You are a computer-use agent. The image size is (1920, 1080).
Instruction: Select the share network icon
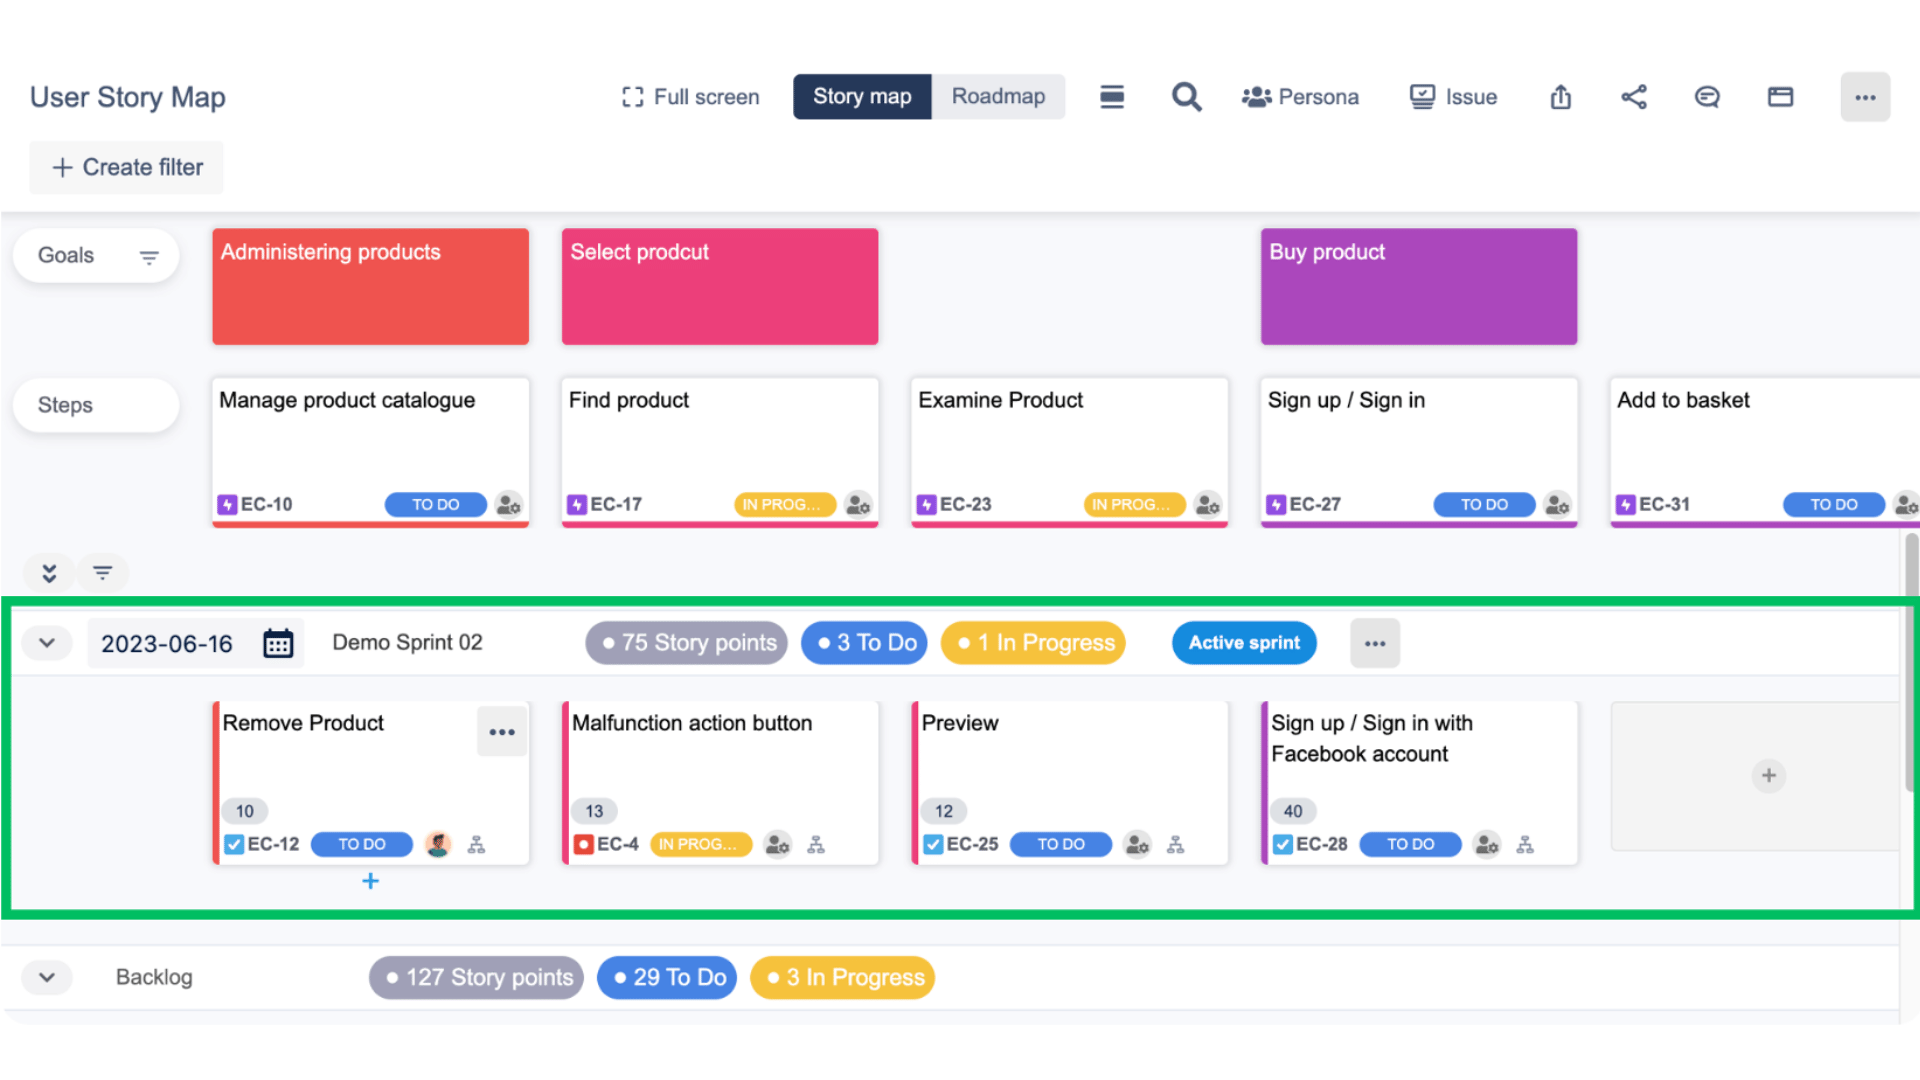(x=1634, y=96)
